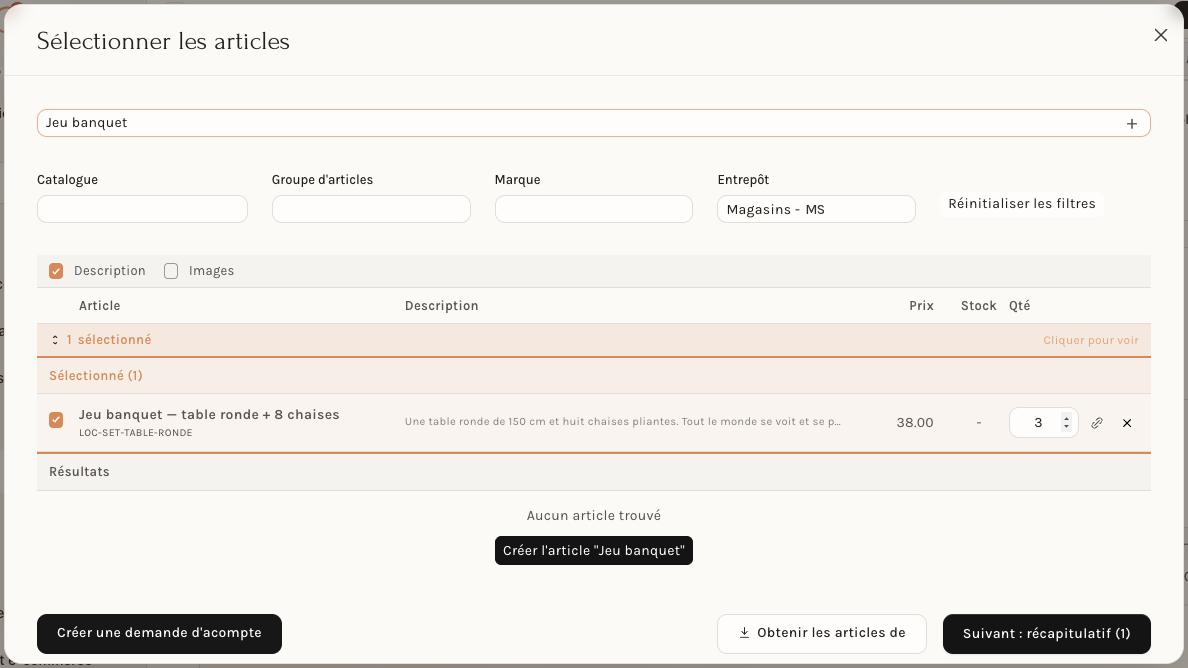The image size is (1188, 668).
Task: Click the quantity stepper arrows
Action: point(1066,423)
